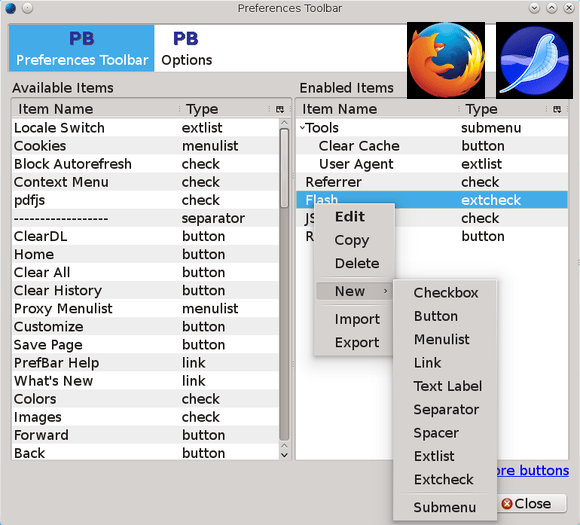Sort Enabled Items by Item Name header

tap(377, 109)
